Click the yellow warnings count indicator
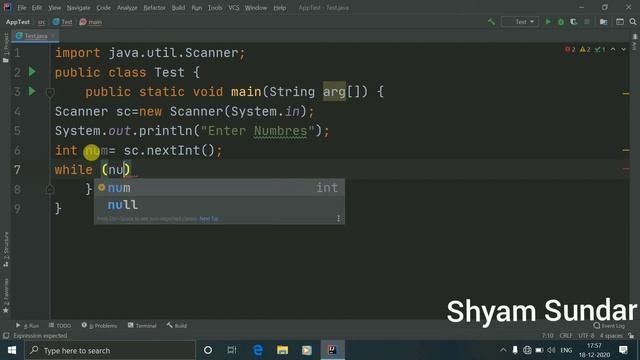Screen dimensions: 640x360 (x=585, y=49)
